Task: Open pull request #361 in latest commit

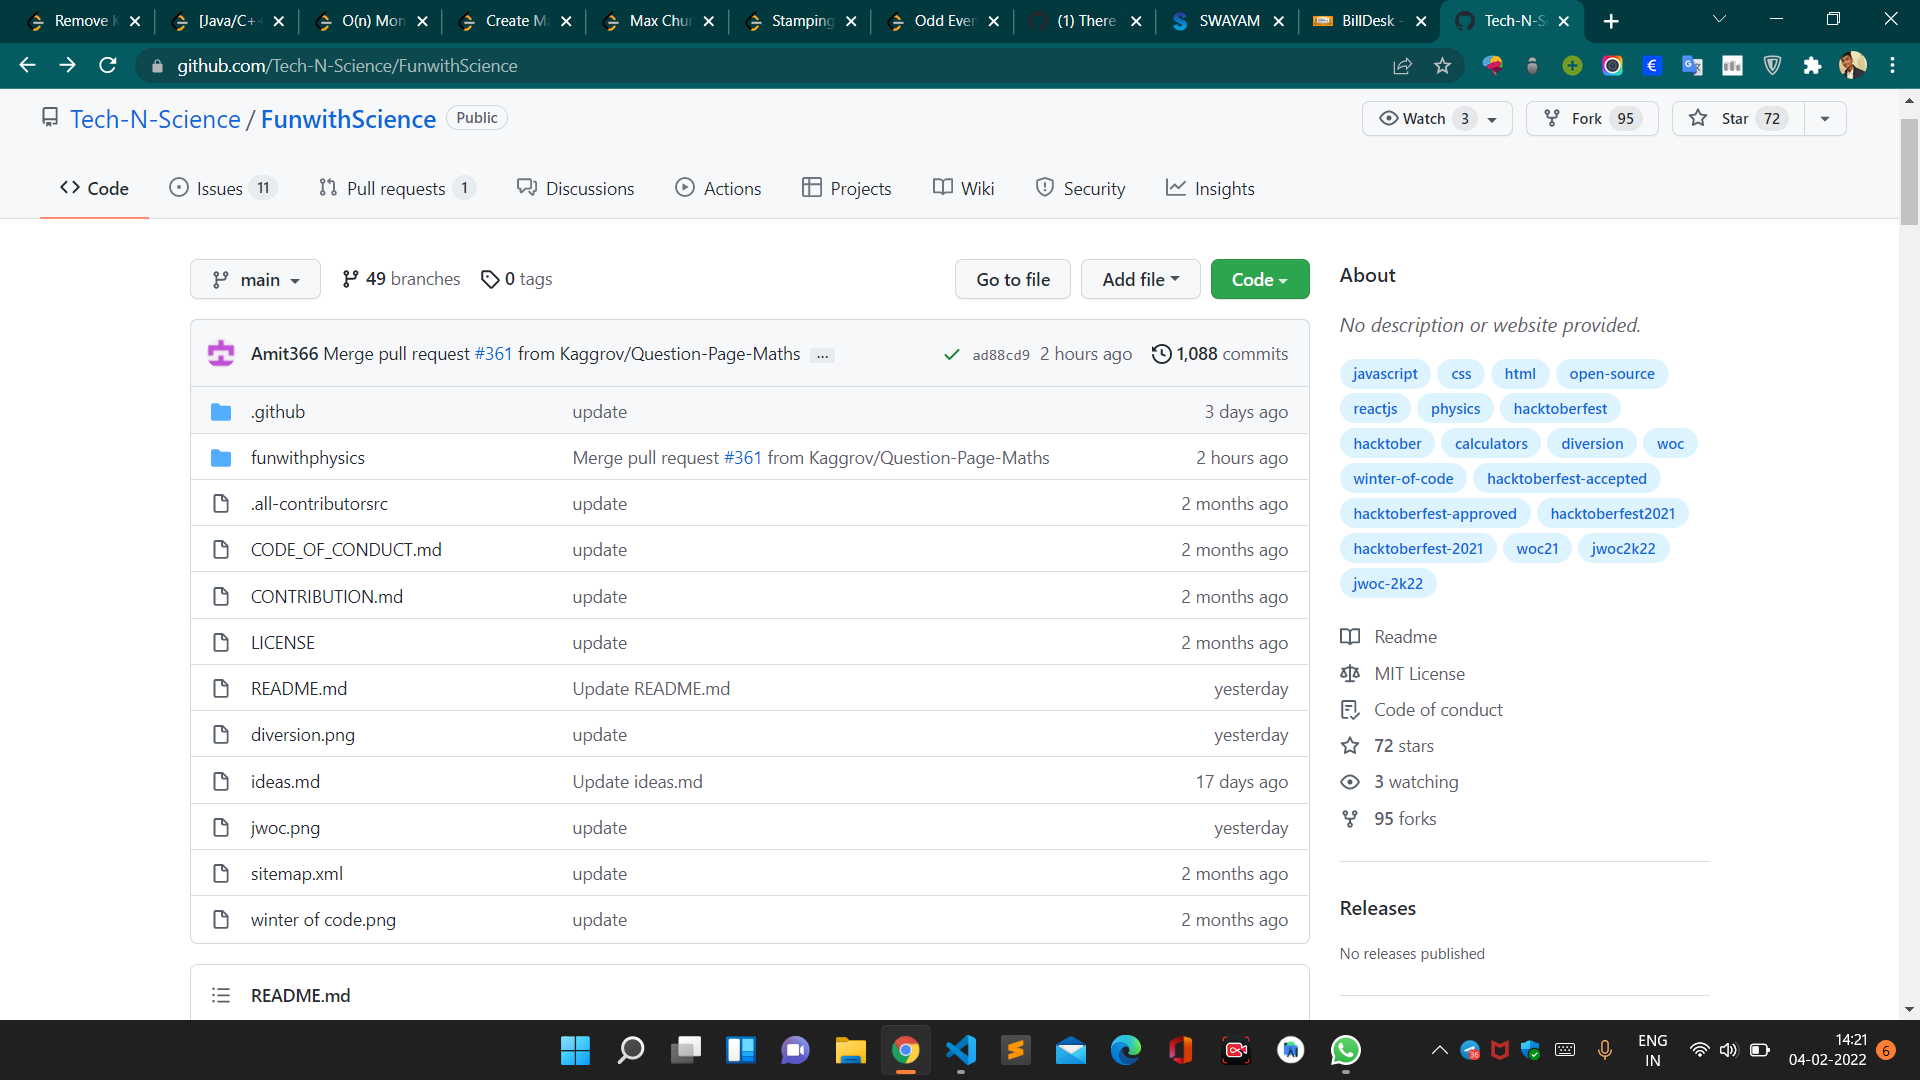Action: coord(493,354)
